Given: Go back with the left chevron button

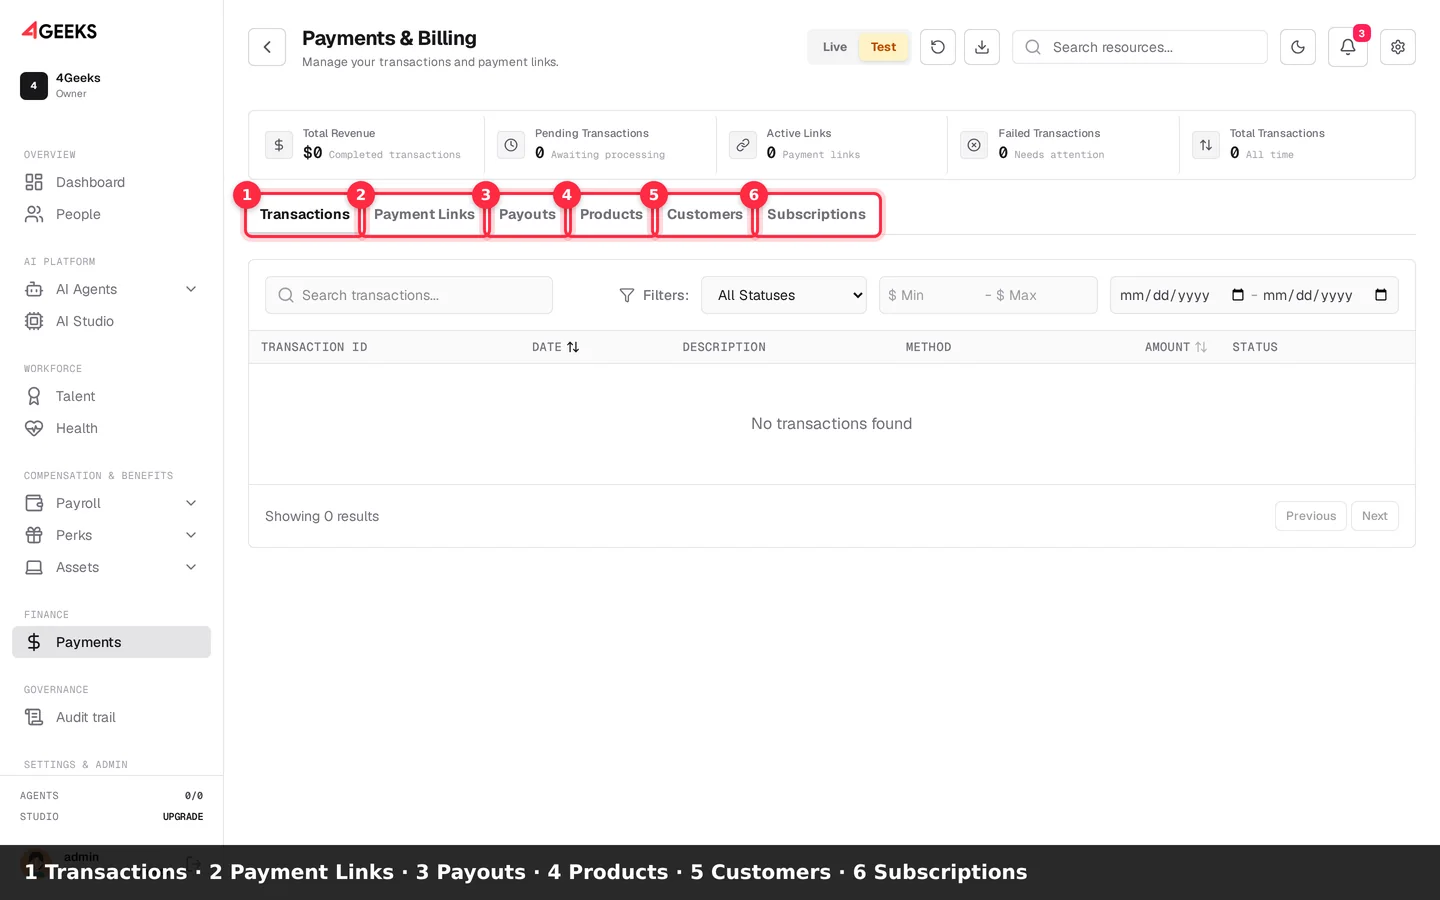Looking at the screenshot, I should 267,47.
